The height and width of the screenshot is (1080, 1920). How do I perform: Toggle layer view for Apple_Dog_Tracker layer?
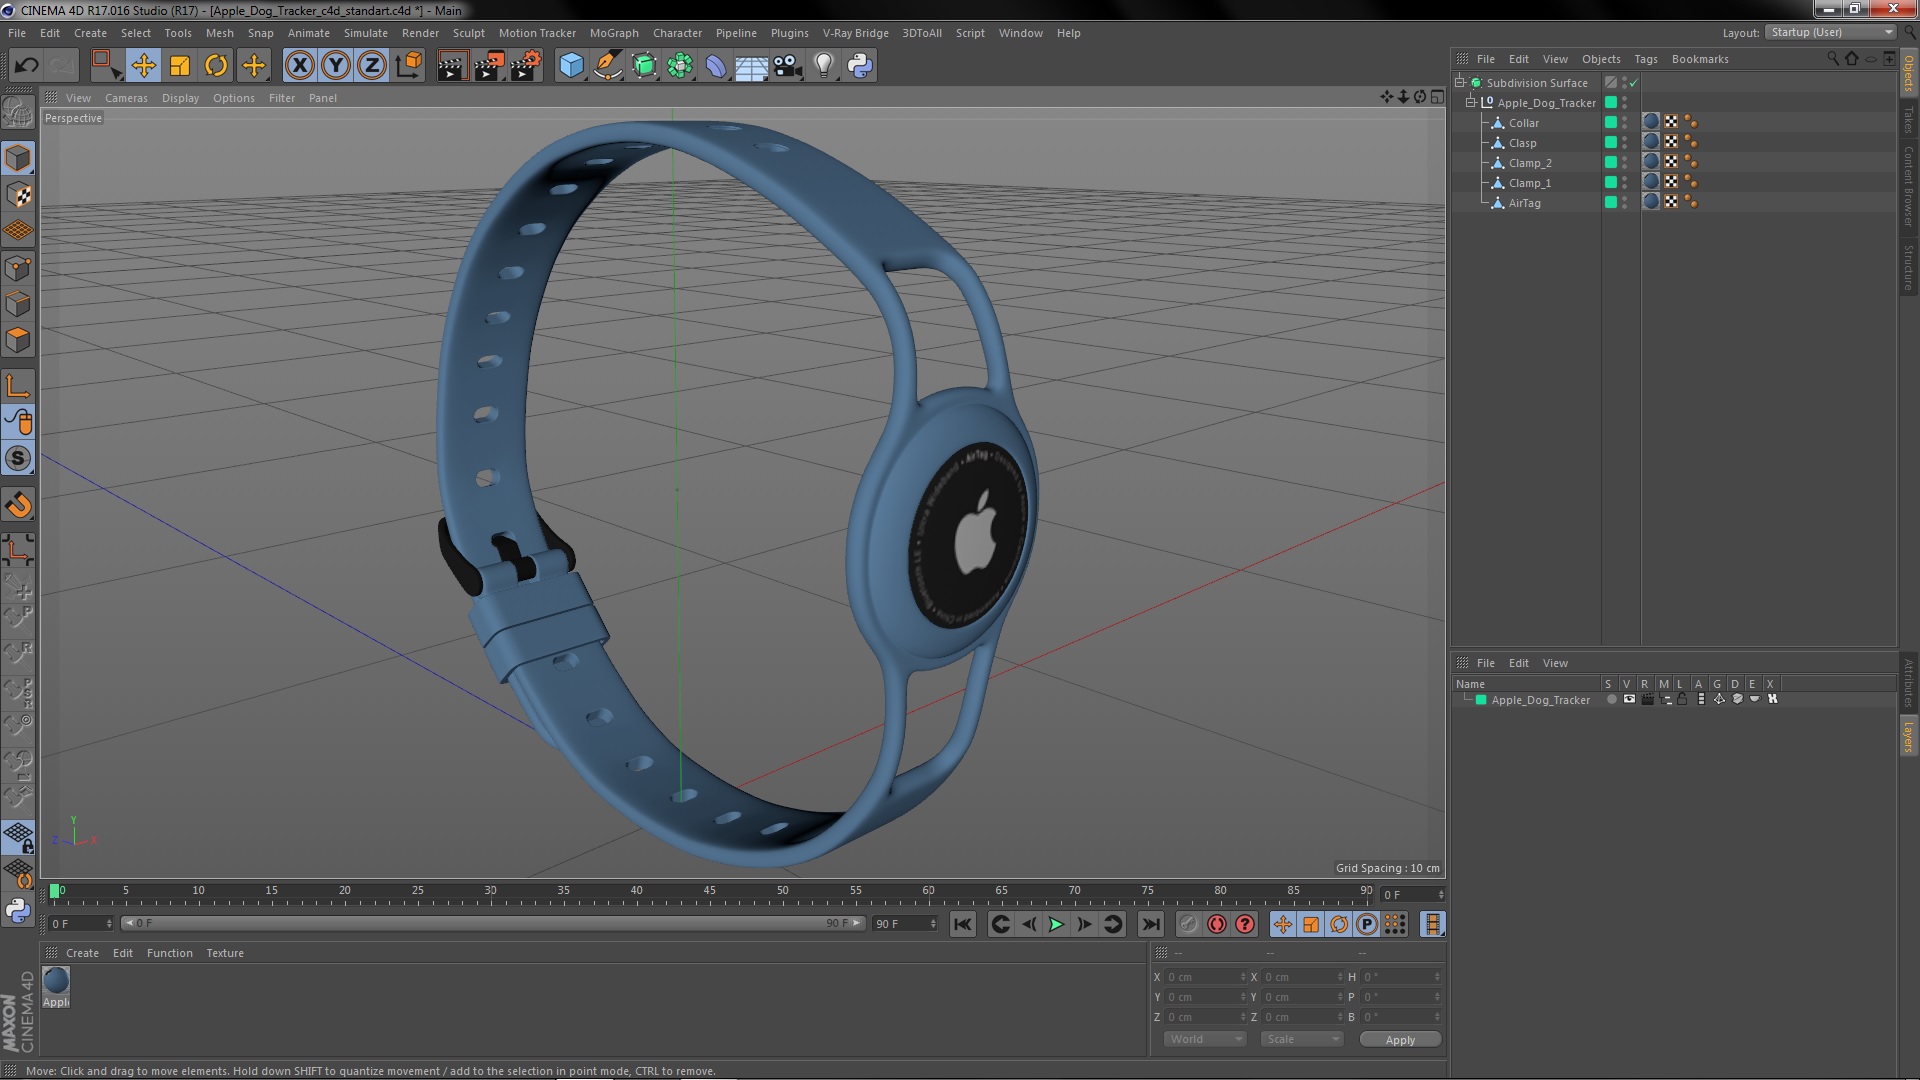tap(1629, 700)
